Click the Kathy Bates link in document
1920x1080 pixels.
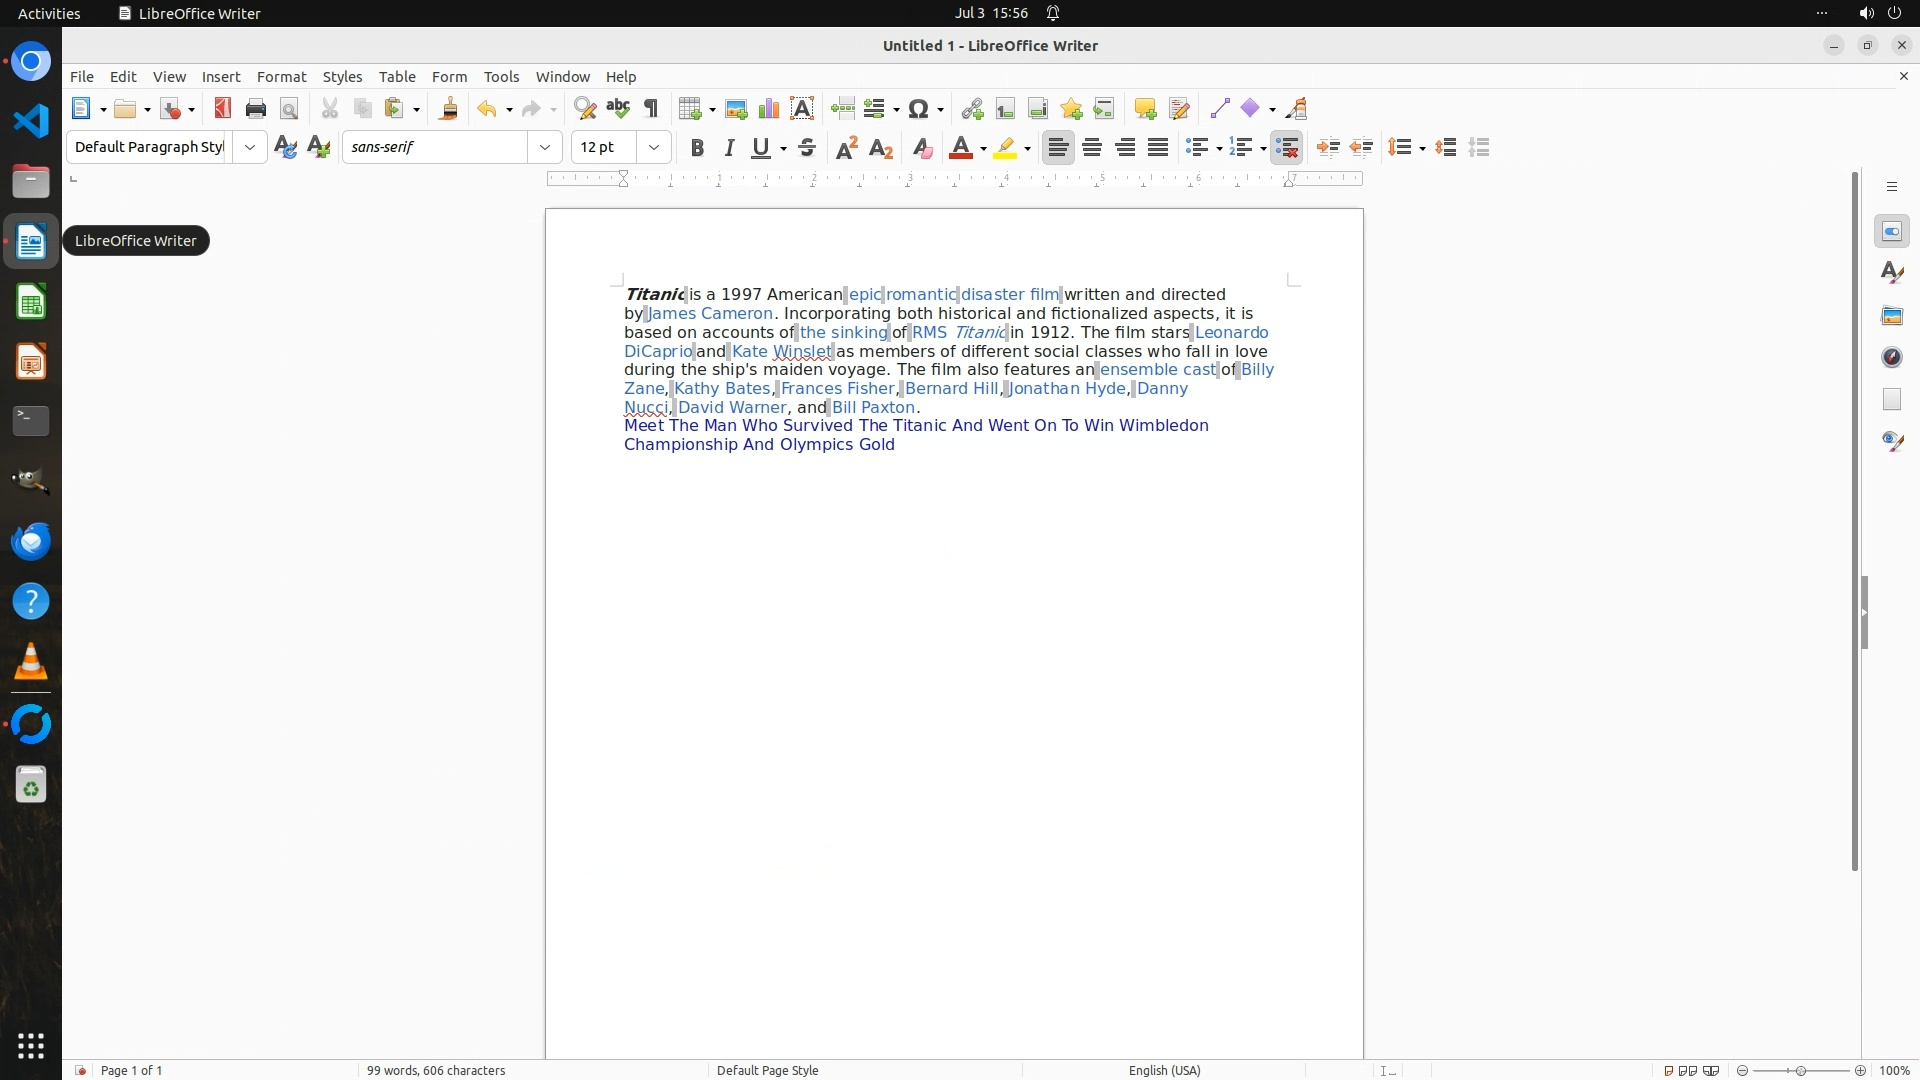click(722, 389)
